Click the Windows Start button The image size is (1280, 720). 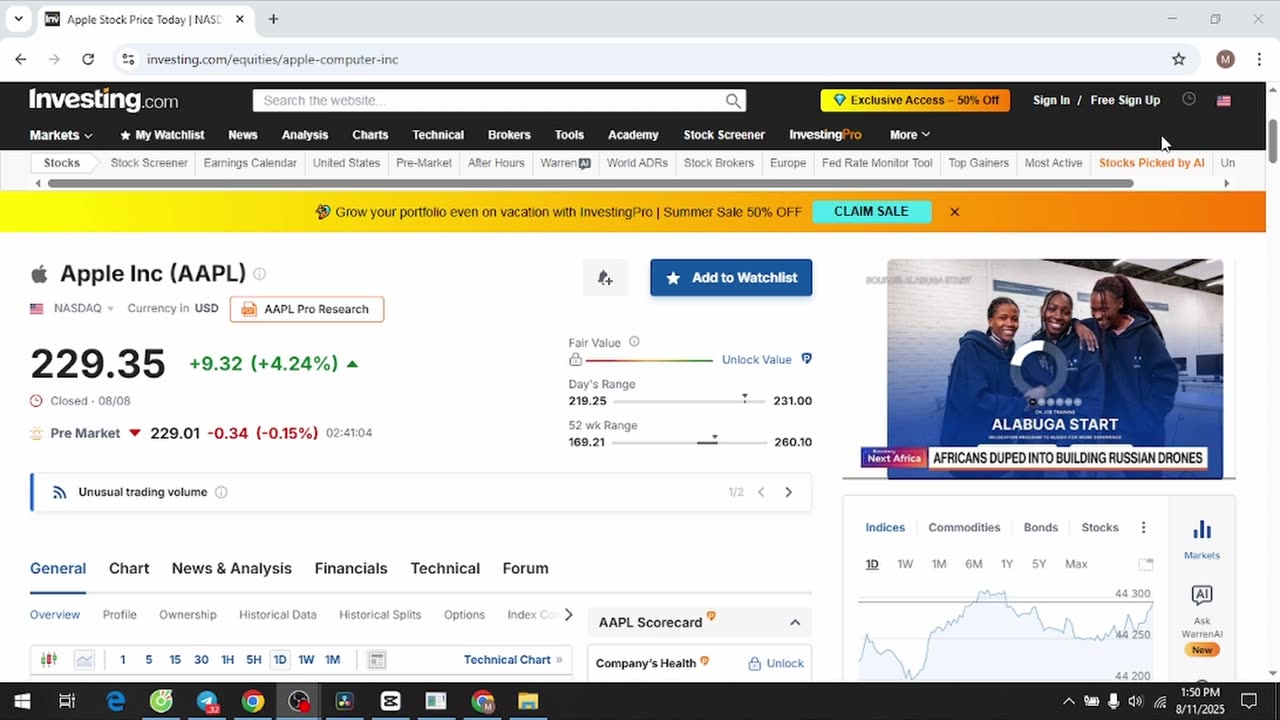coord(21,701)
